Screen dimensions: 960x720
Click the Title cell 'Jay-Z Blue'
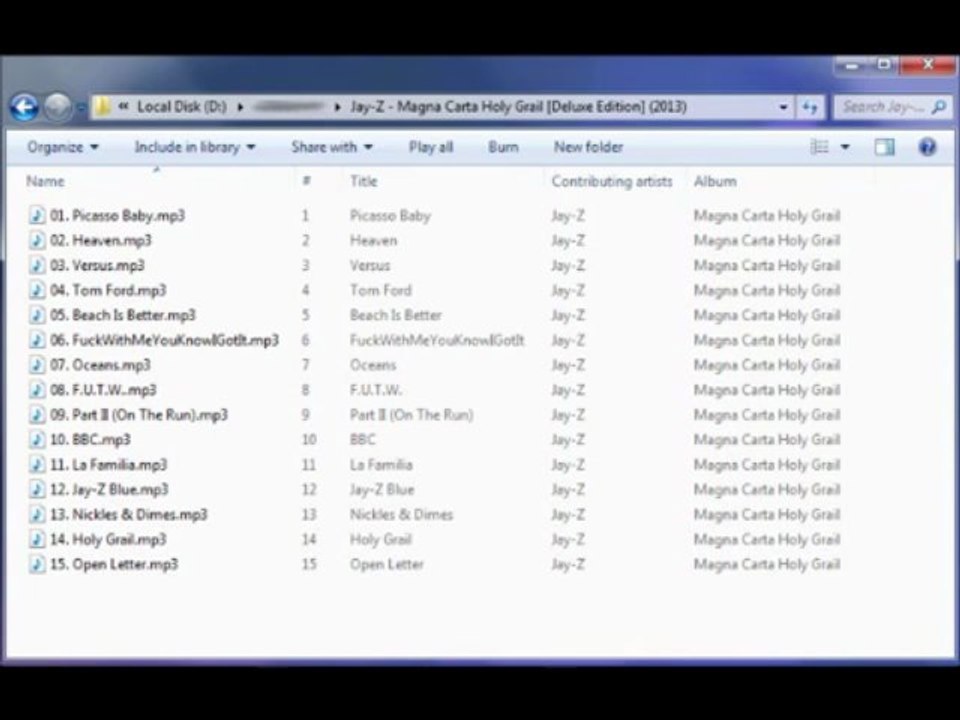coord(382,489)
